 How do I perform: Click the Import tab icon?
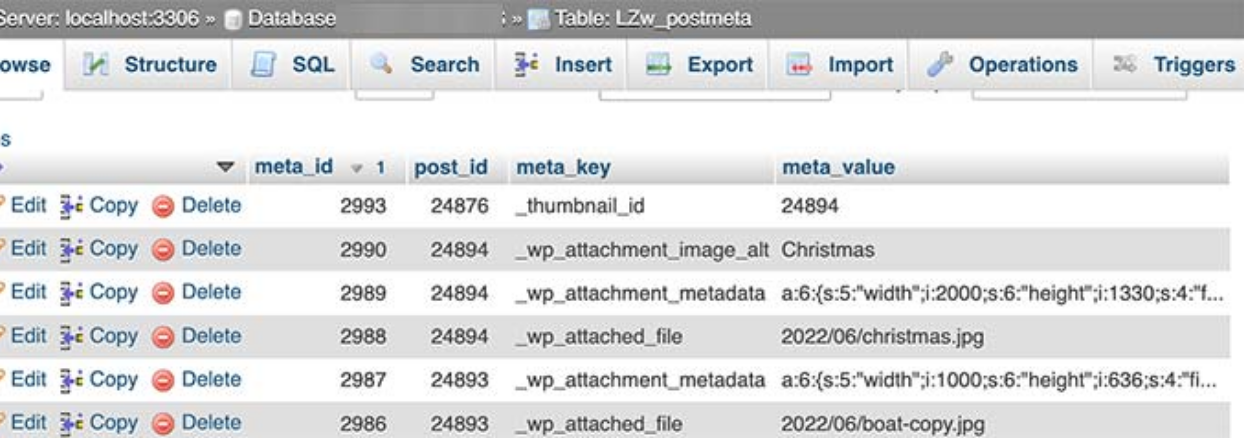pos(798,65)
